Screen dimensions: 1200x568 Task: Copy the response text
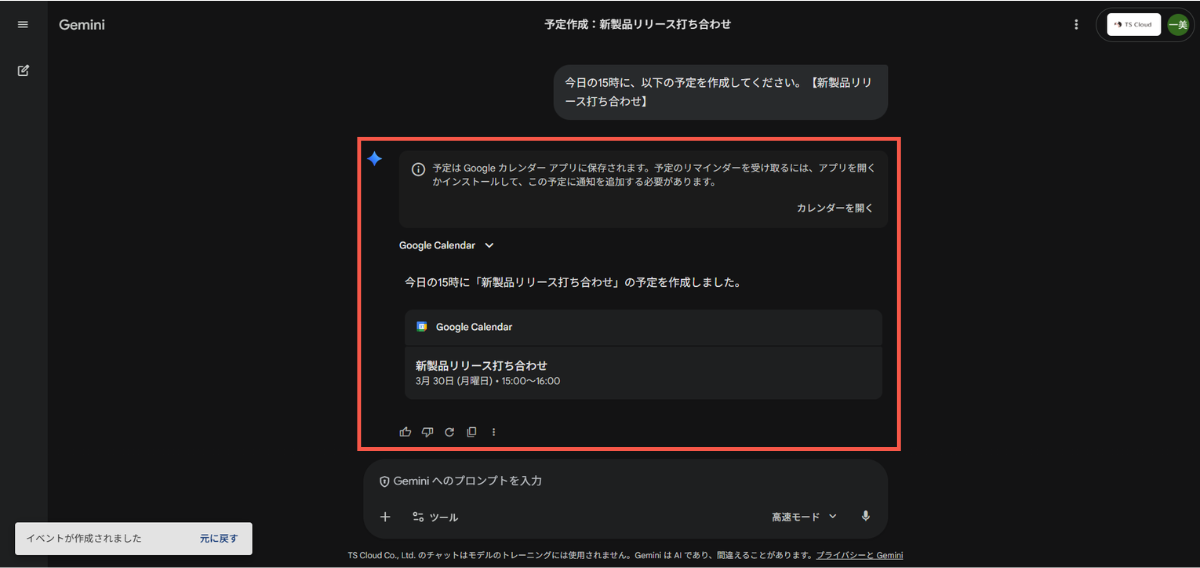[x=471, y=432]
